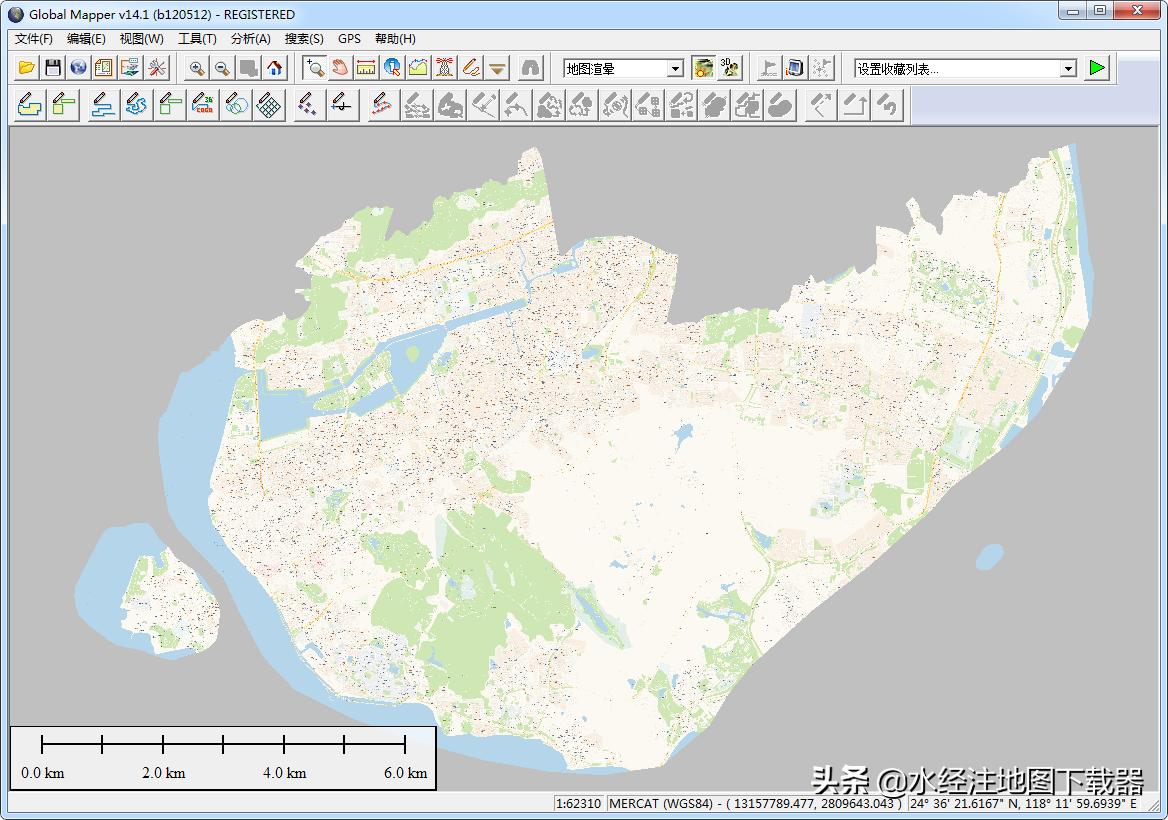Select the Create Grid digitizer tool
The image size is (1168, 820).
(x=268, y=105)
